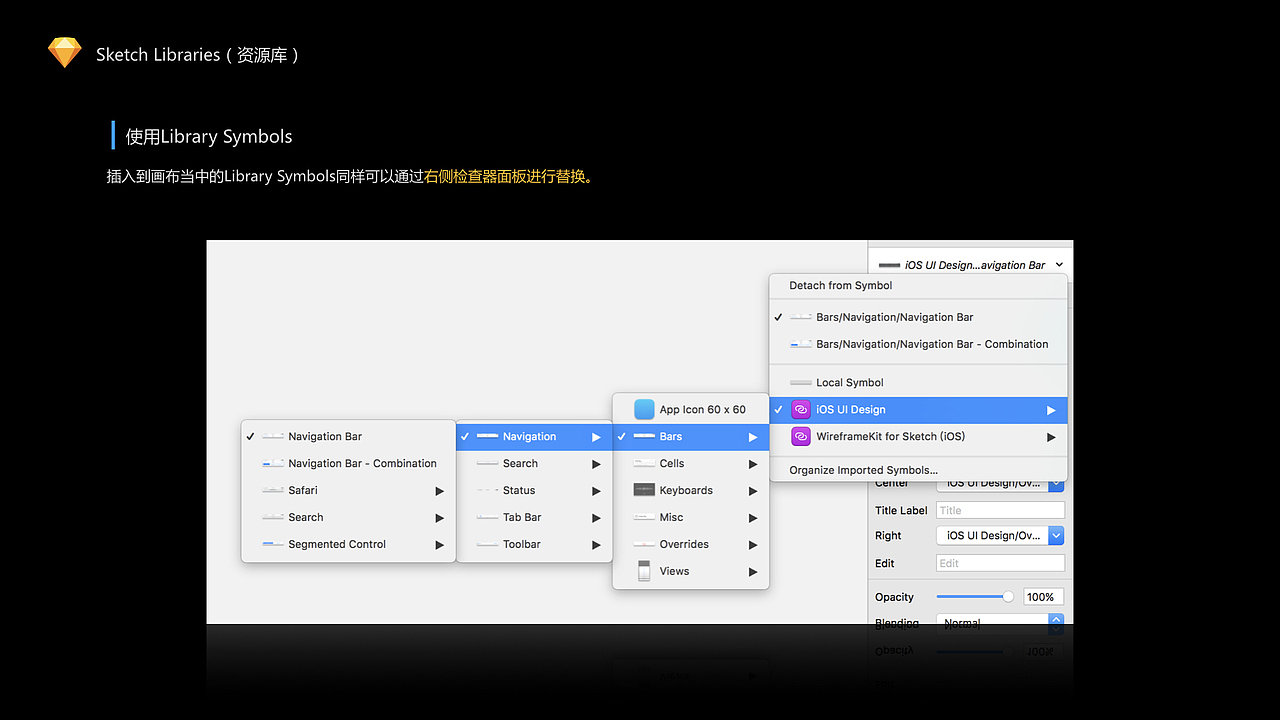The image size is (1280, 720).
Task: Expand the Cells submenu
Action: [690, 463]
